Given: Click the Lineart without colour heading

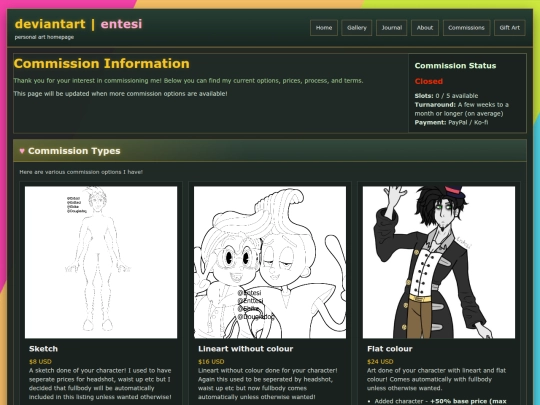Looking at the screenshot, I should click(246, 349).
